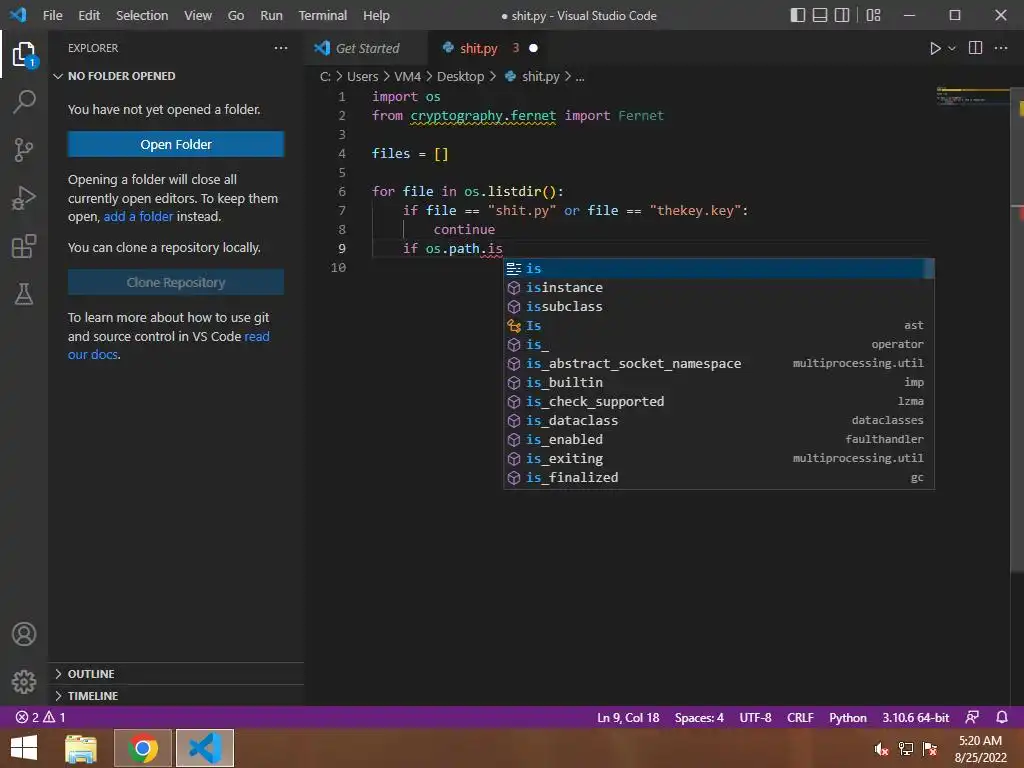Open the View menu

tap(198, 15)
